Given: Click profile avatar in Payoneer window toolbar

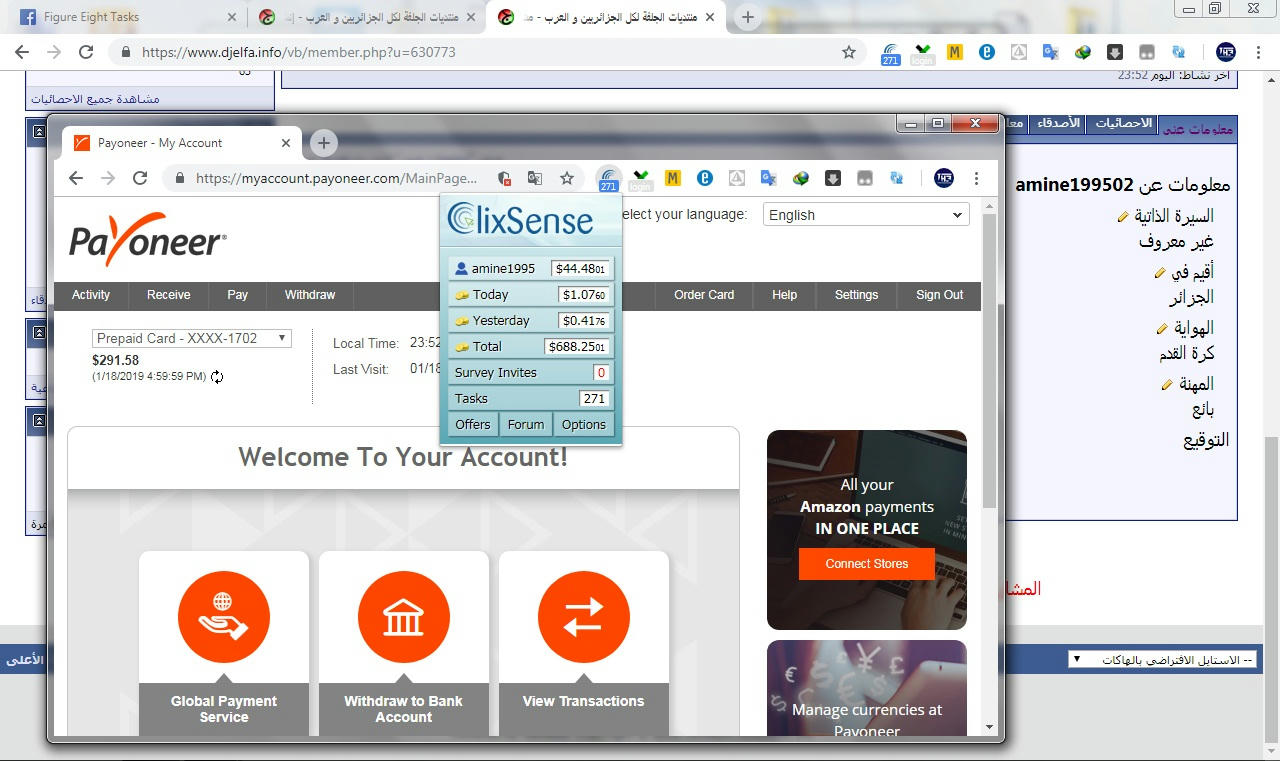Looking at the screenshot, I should point(944,178).
